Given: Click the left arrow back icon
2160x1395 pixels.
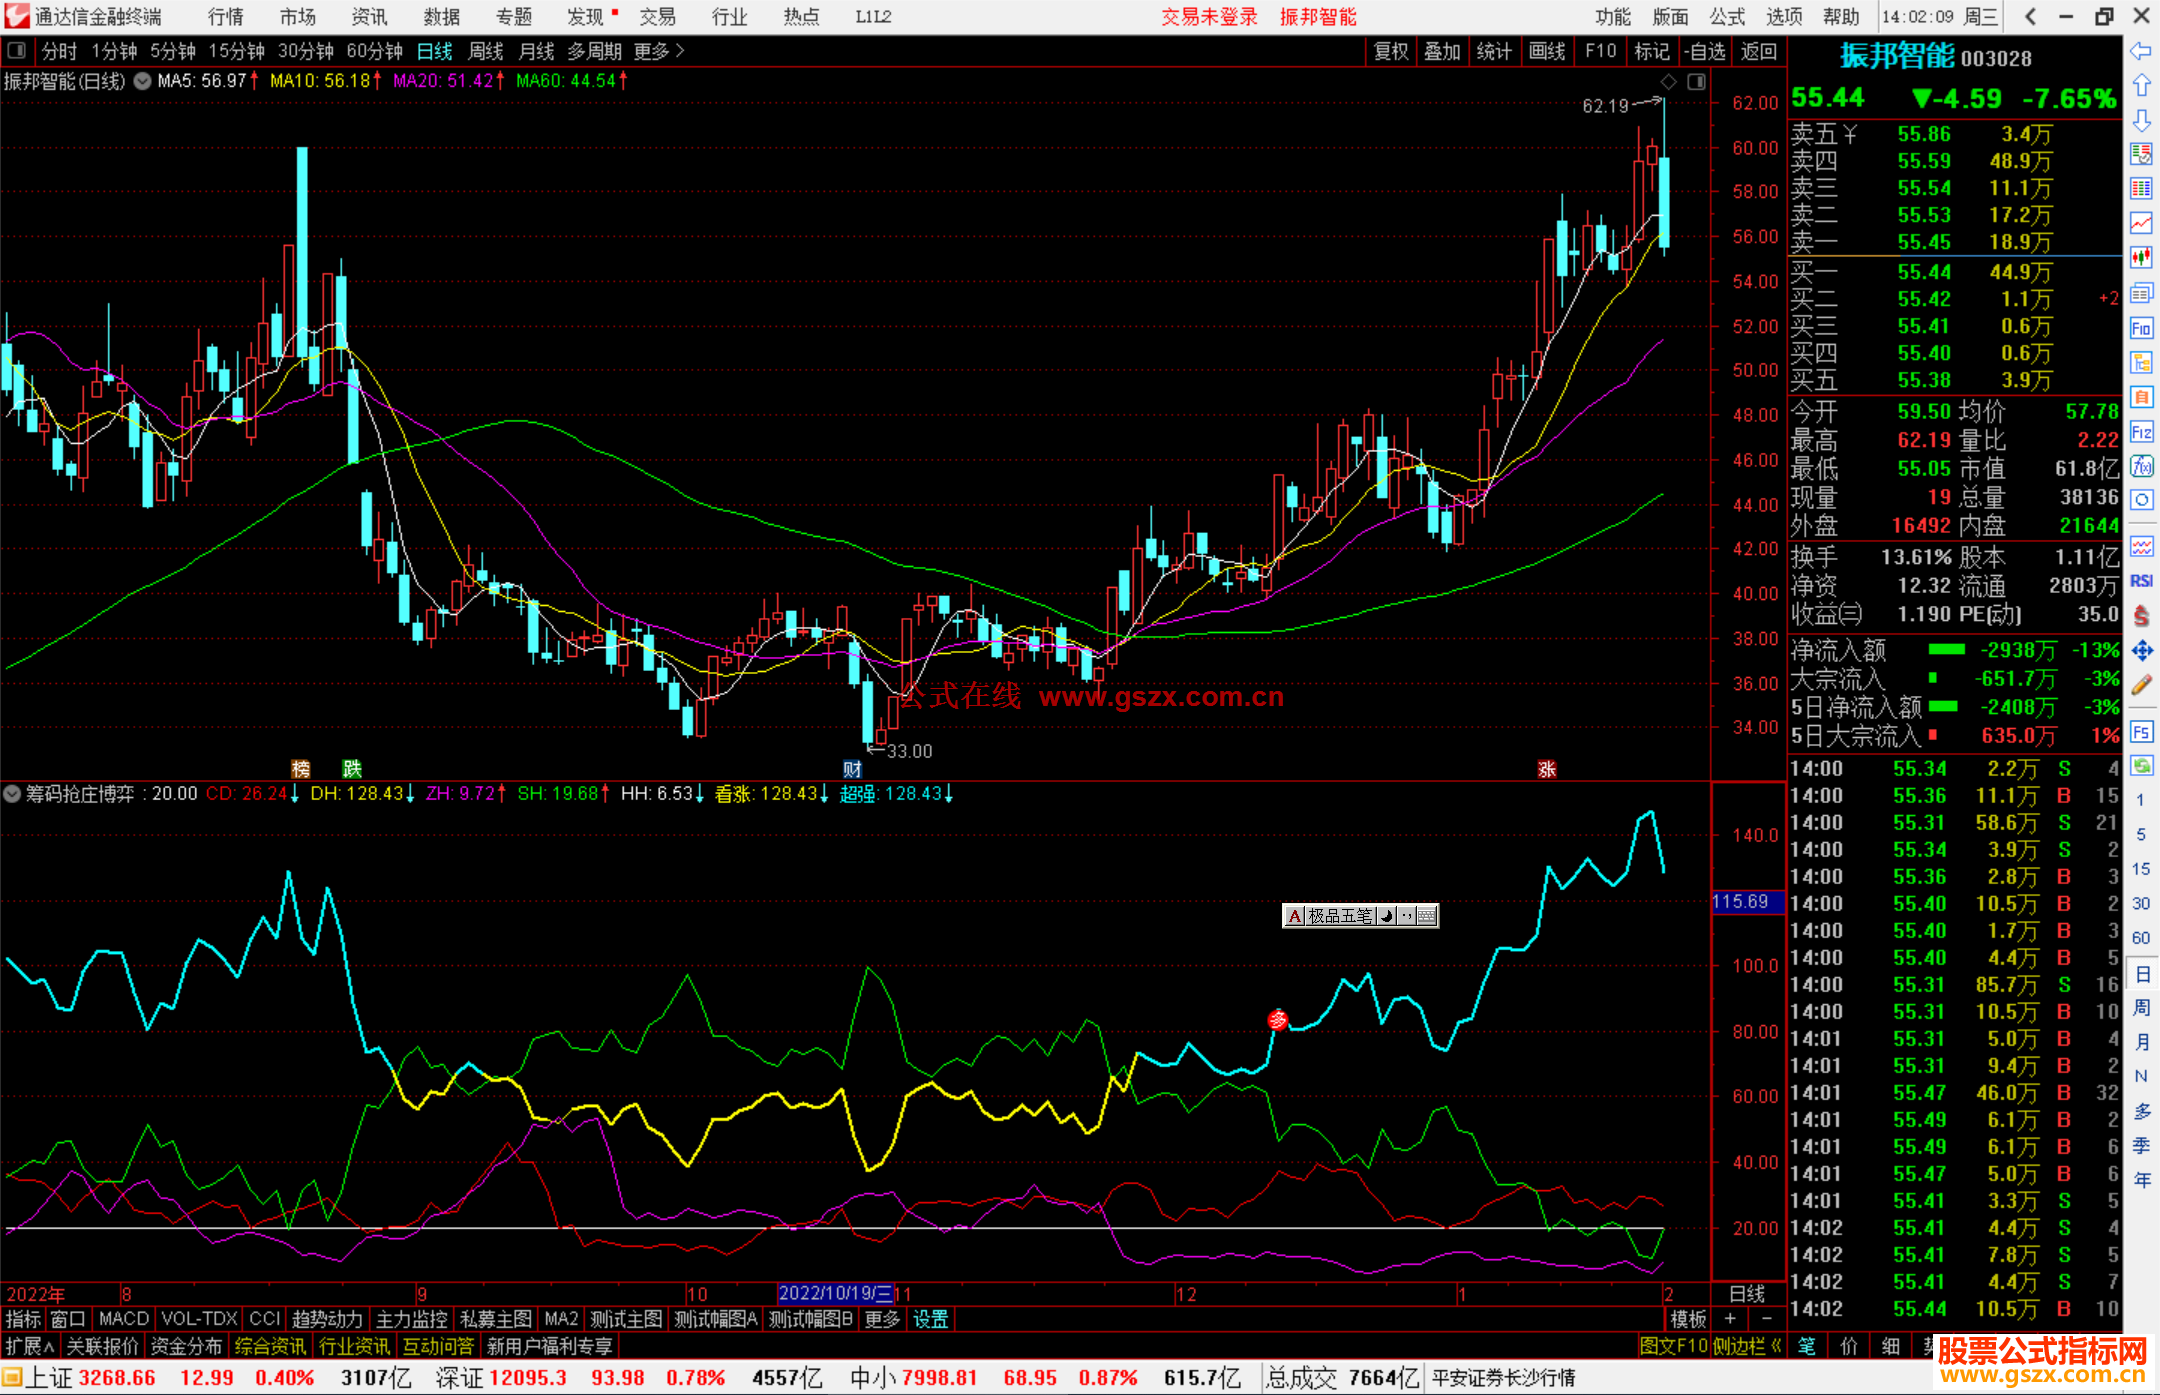Looking at the screenshot, I should pyautogui.click(x=2141, y=51).
